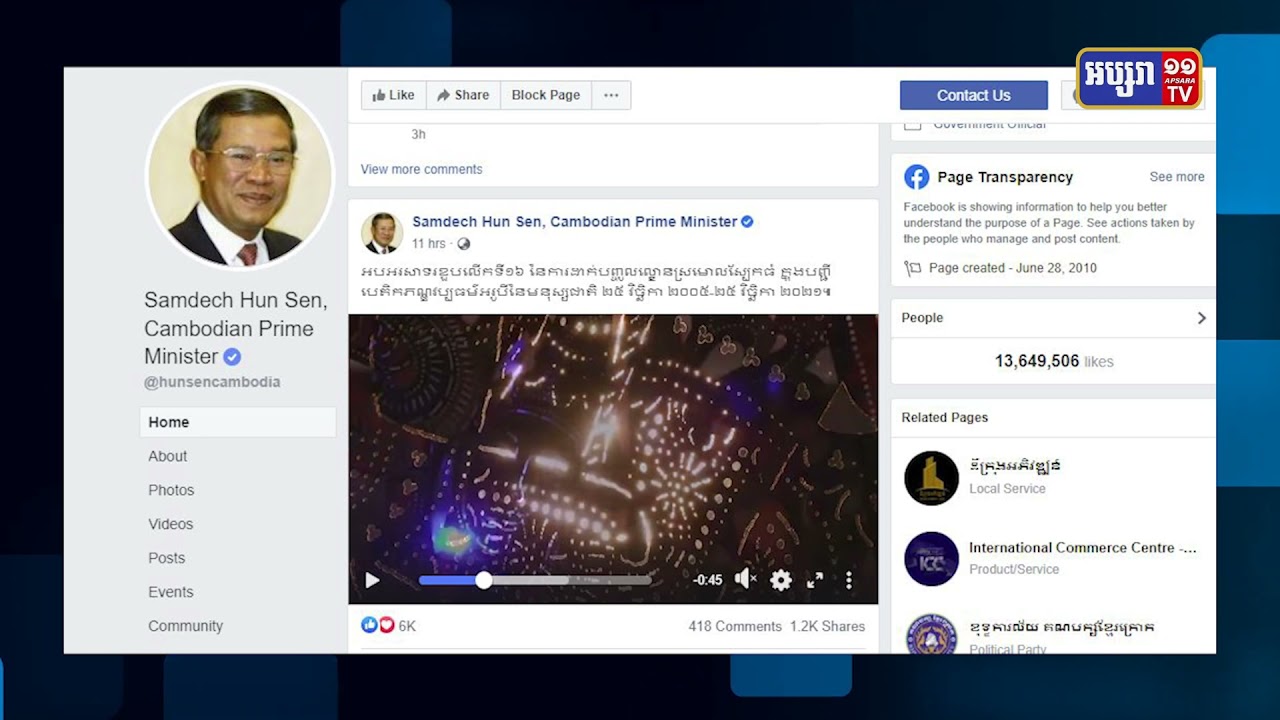
Task: Open post author name Samdech Hun Sen link
Action: 575,222
